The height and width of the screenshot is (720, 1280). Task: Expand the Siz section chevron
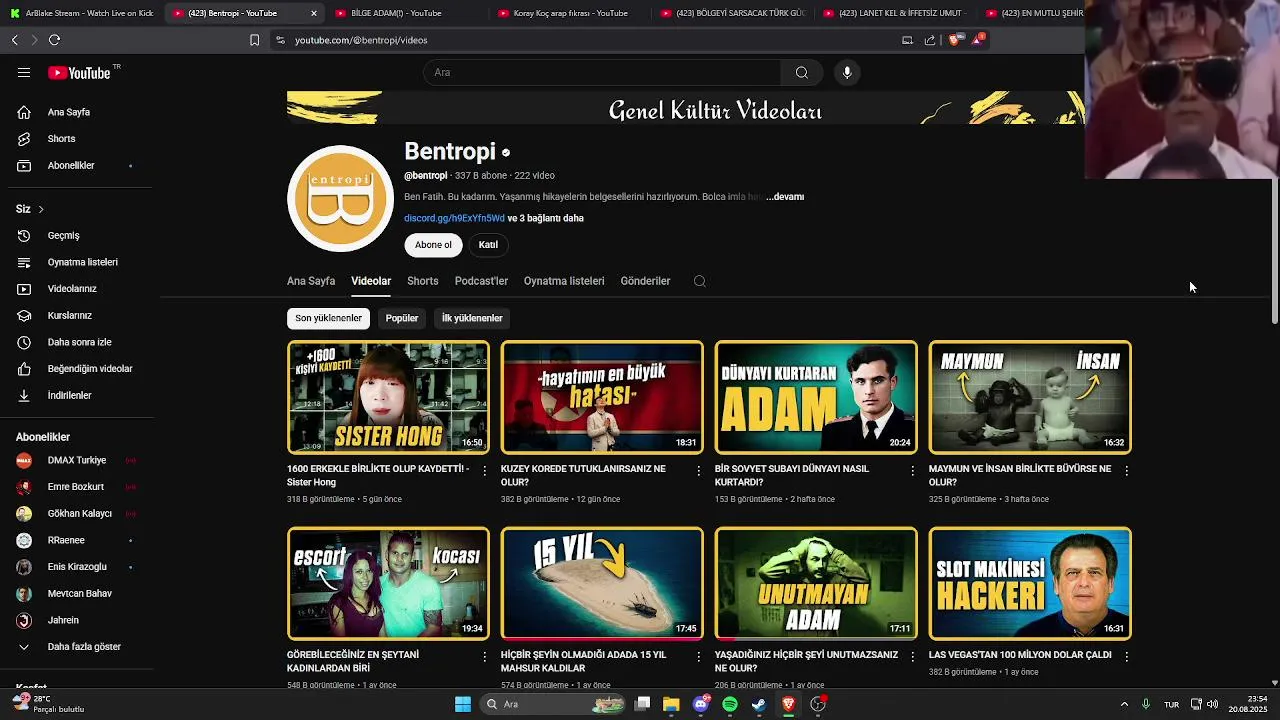(x=41, y=209)
